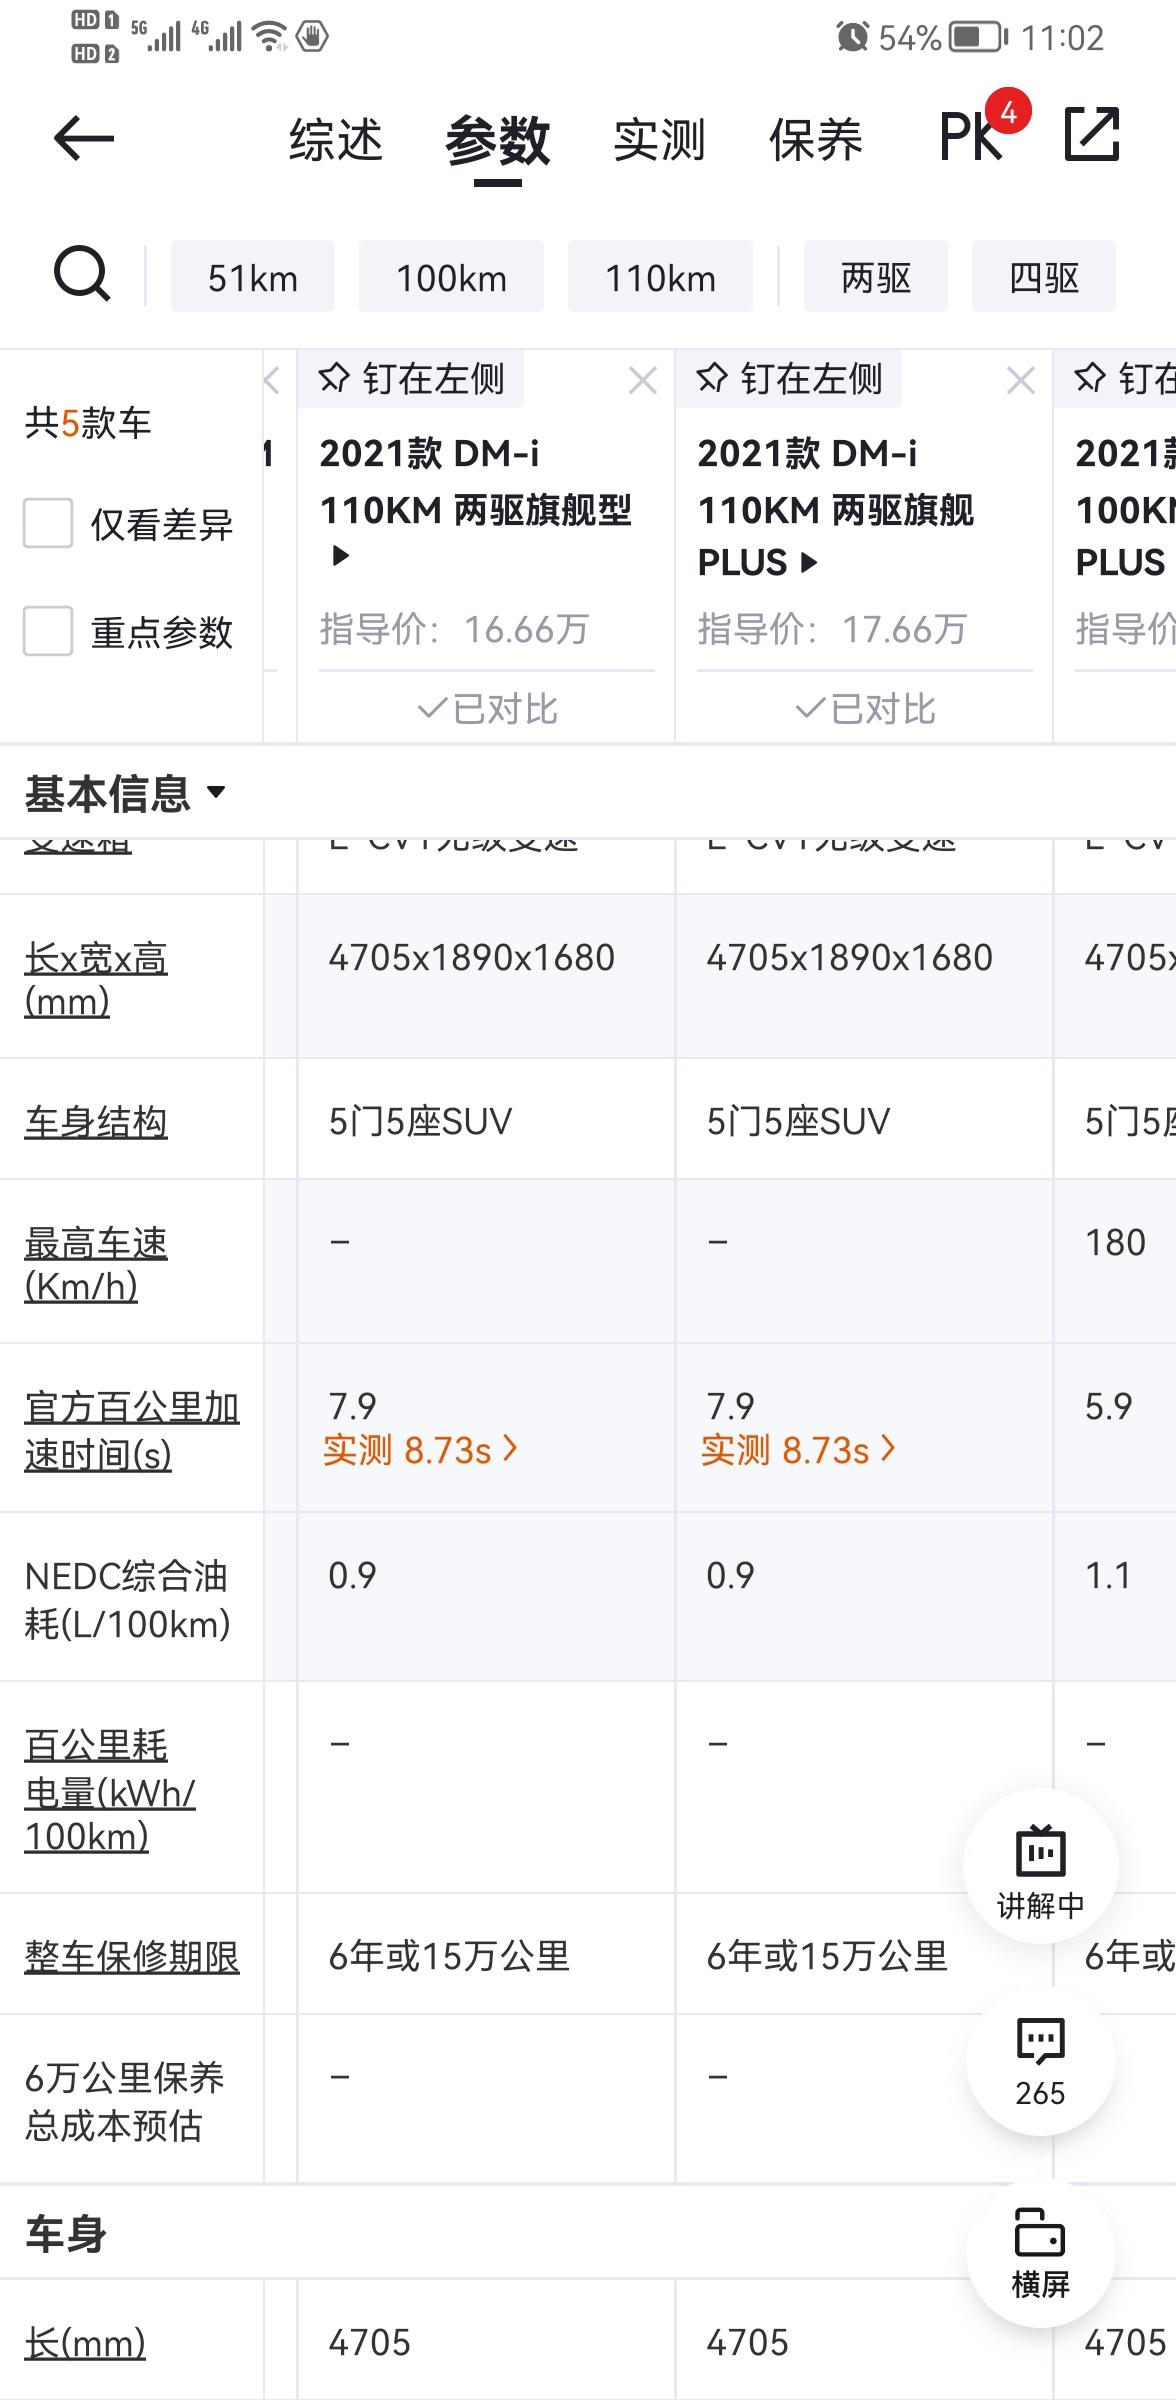Check the battery percentage in status bar
The height and width of the screenshot is (2400, 1176).
tap(910, 38)
